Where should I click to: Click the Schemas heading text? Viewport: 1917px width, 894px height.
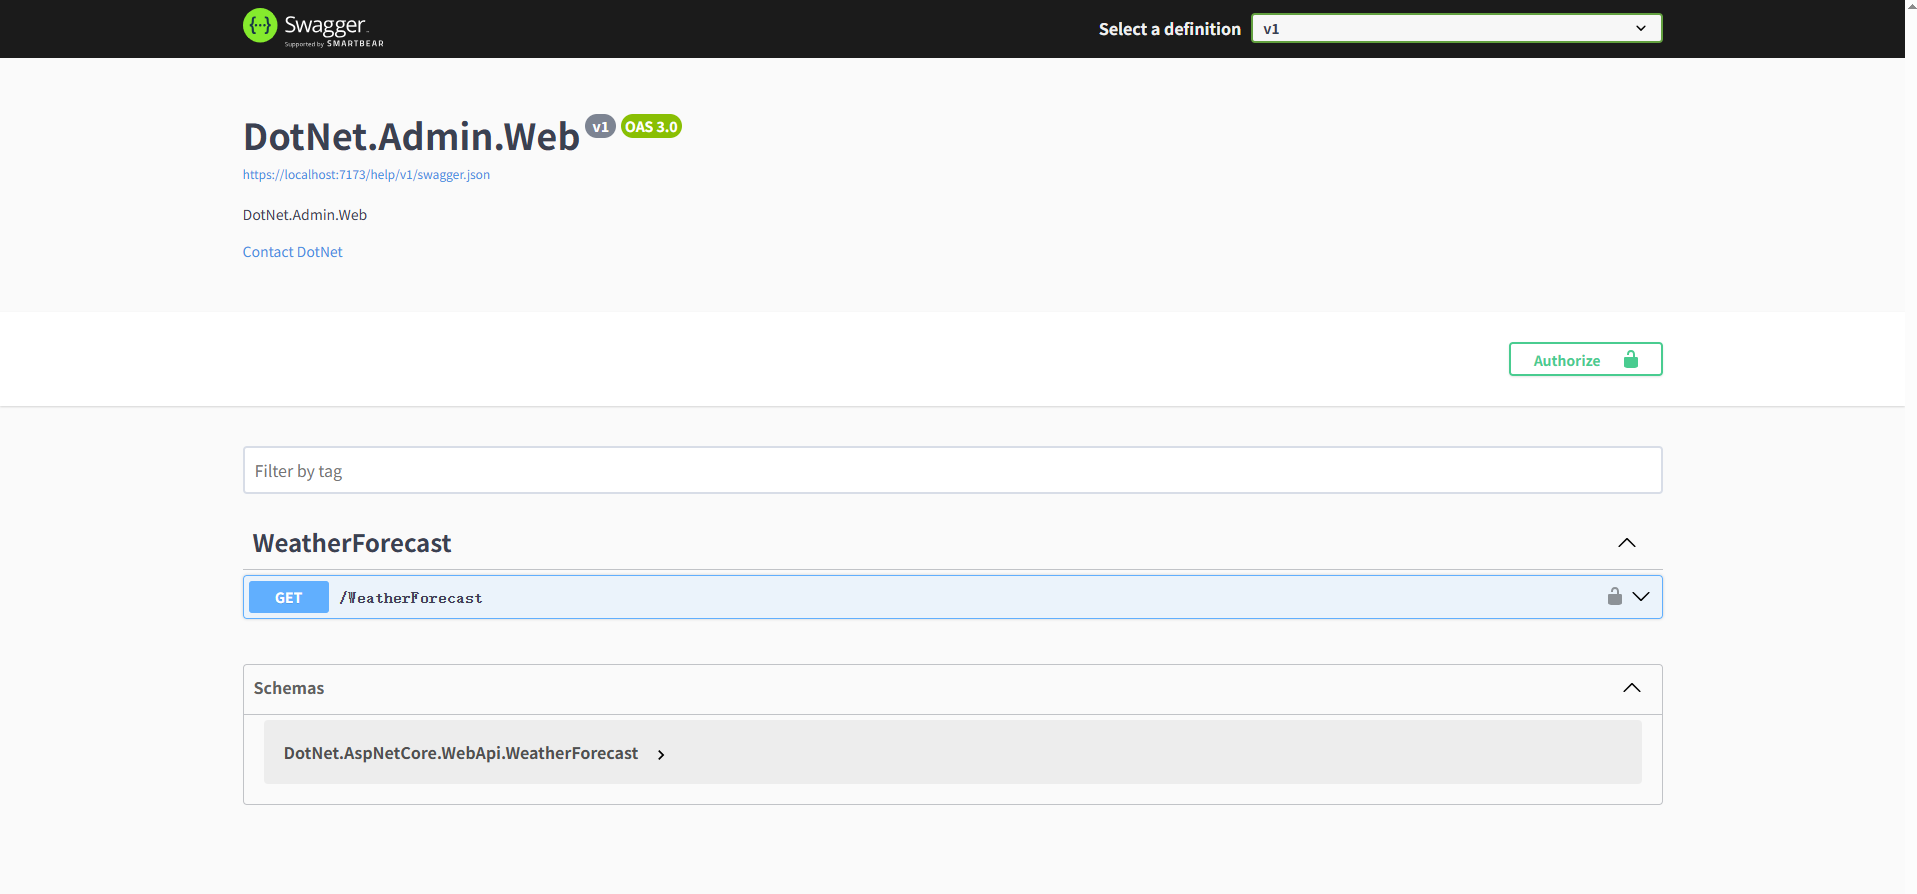tap(289, 688)
